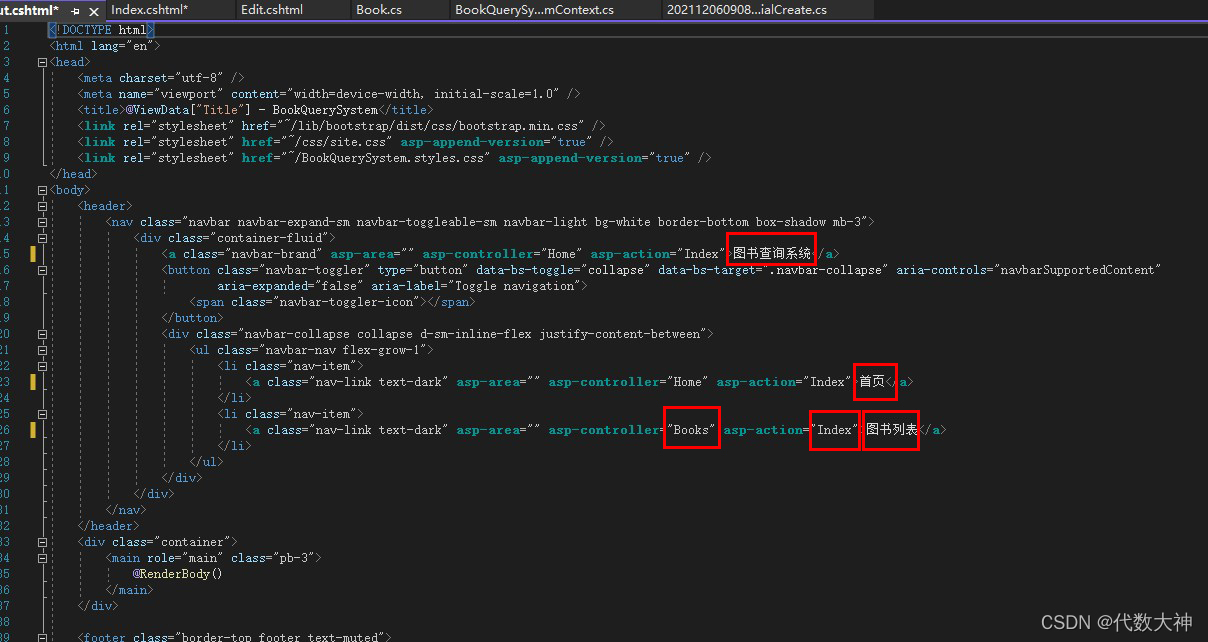
Task: Click the navbar-brand class attribute
Action: [254, 254]
